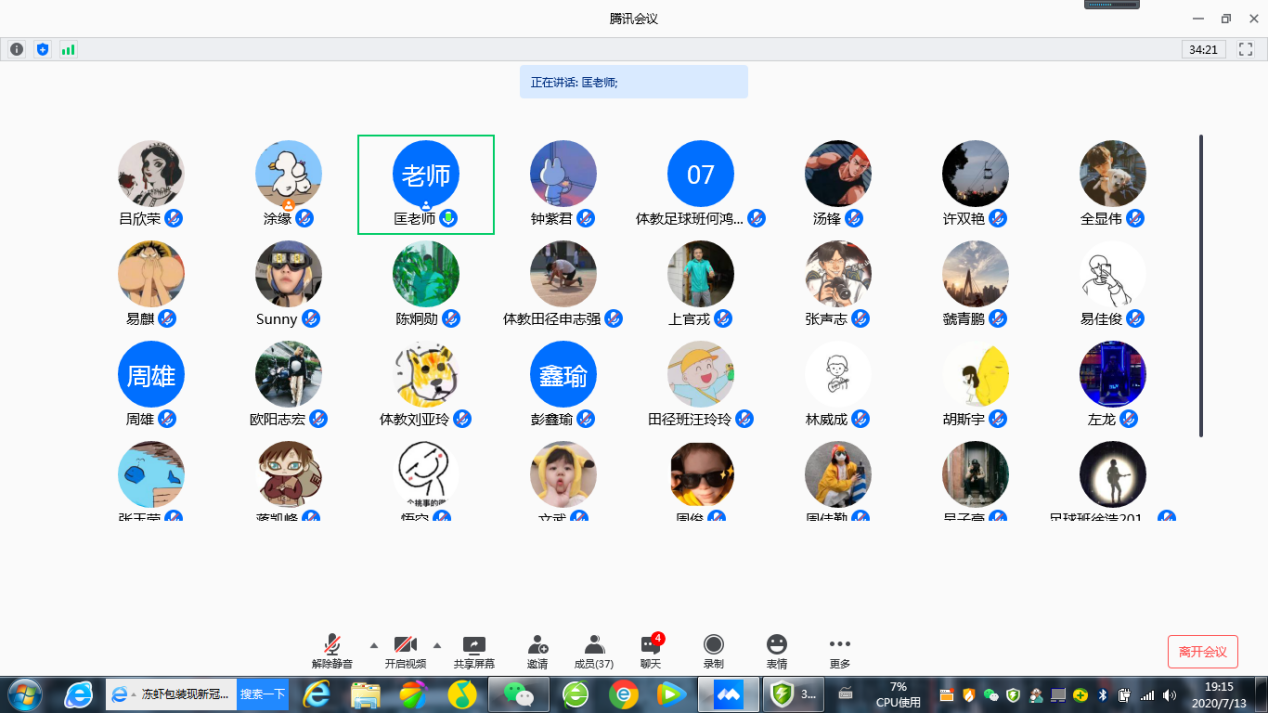The width and height of the screenshot is (1268, 713).
Task: Open the share screen option
Action: click(474, 652)
